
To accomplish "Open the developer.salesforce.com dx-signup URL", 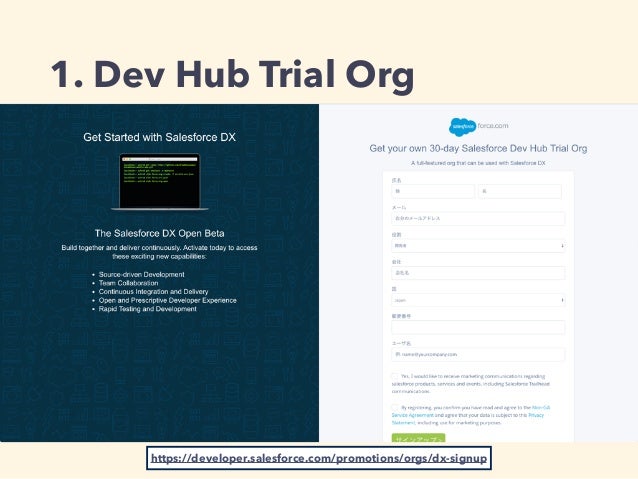I will click(319, 458).
